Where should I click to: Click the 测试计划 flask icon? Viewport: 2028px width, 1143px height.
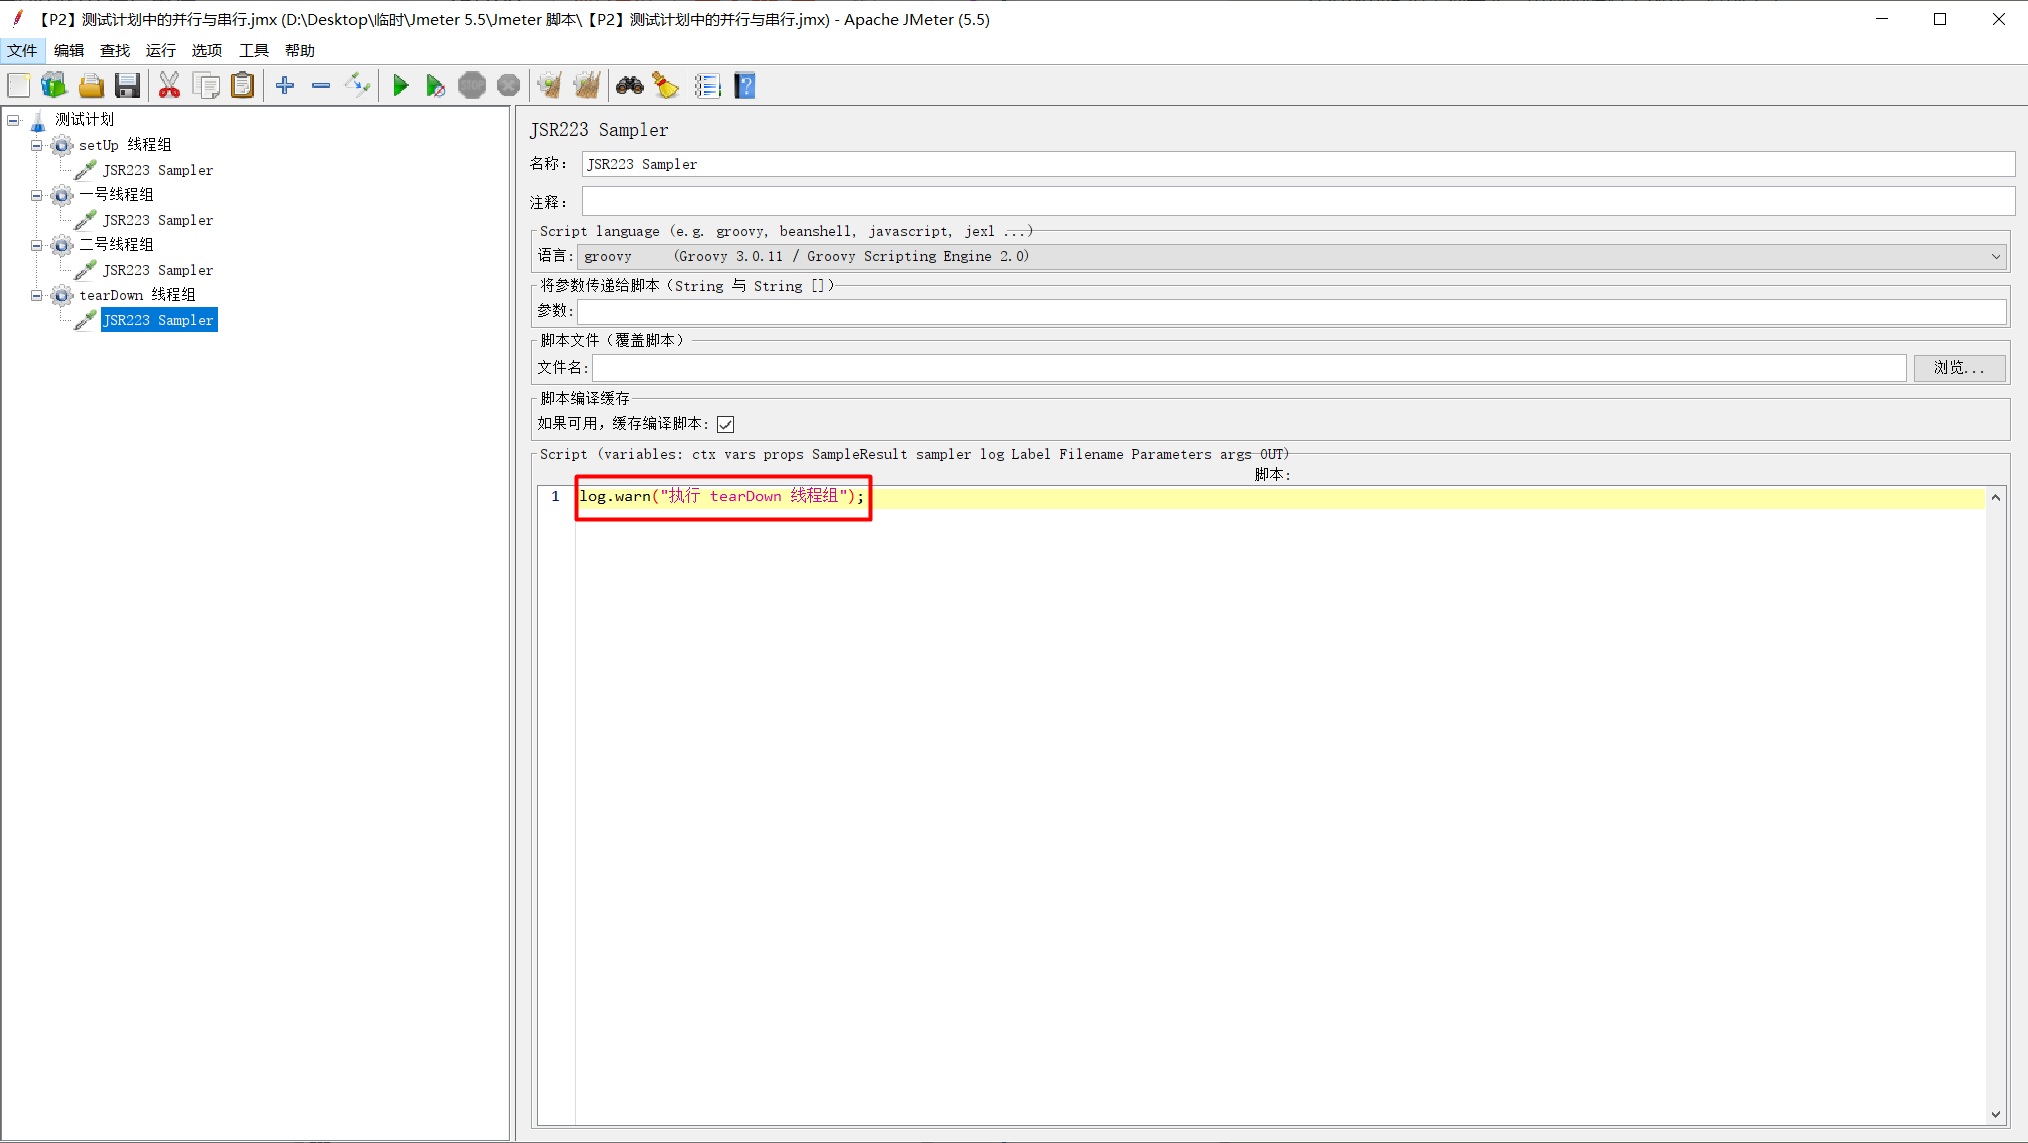click(x=38, y=121)
